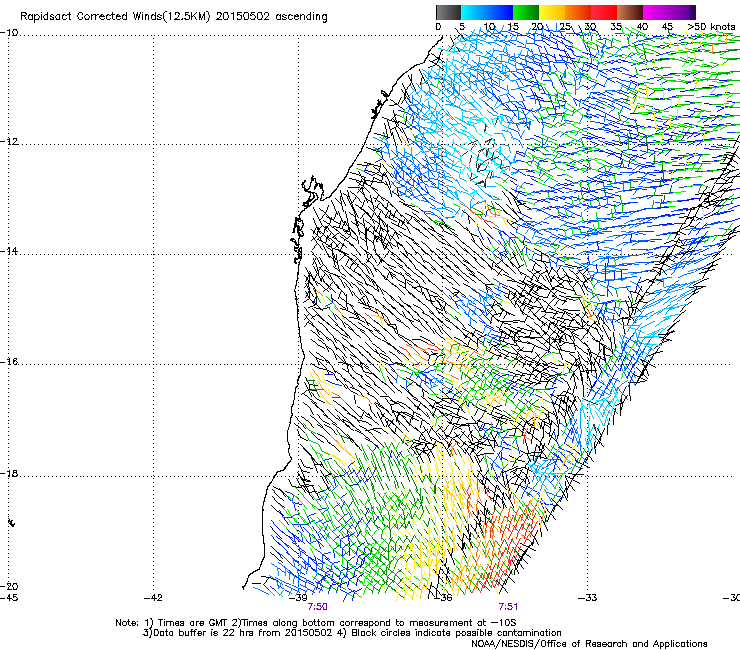The width and height of the screenshot is (740, 650).
Task: Click the magenta 40–45 knots legend swatch
Action: click(x=656, y=12)
